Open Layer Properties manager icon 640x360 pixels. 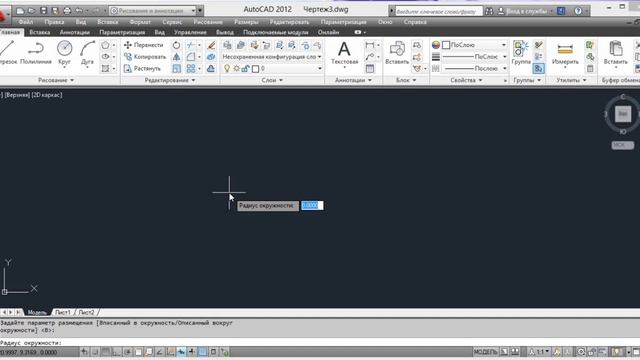point(227,45)
